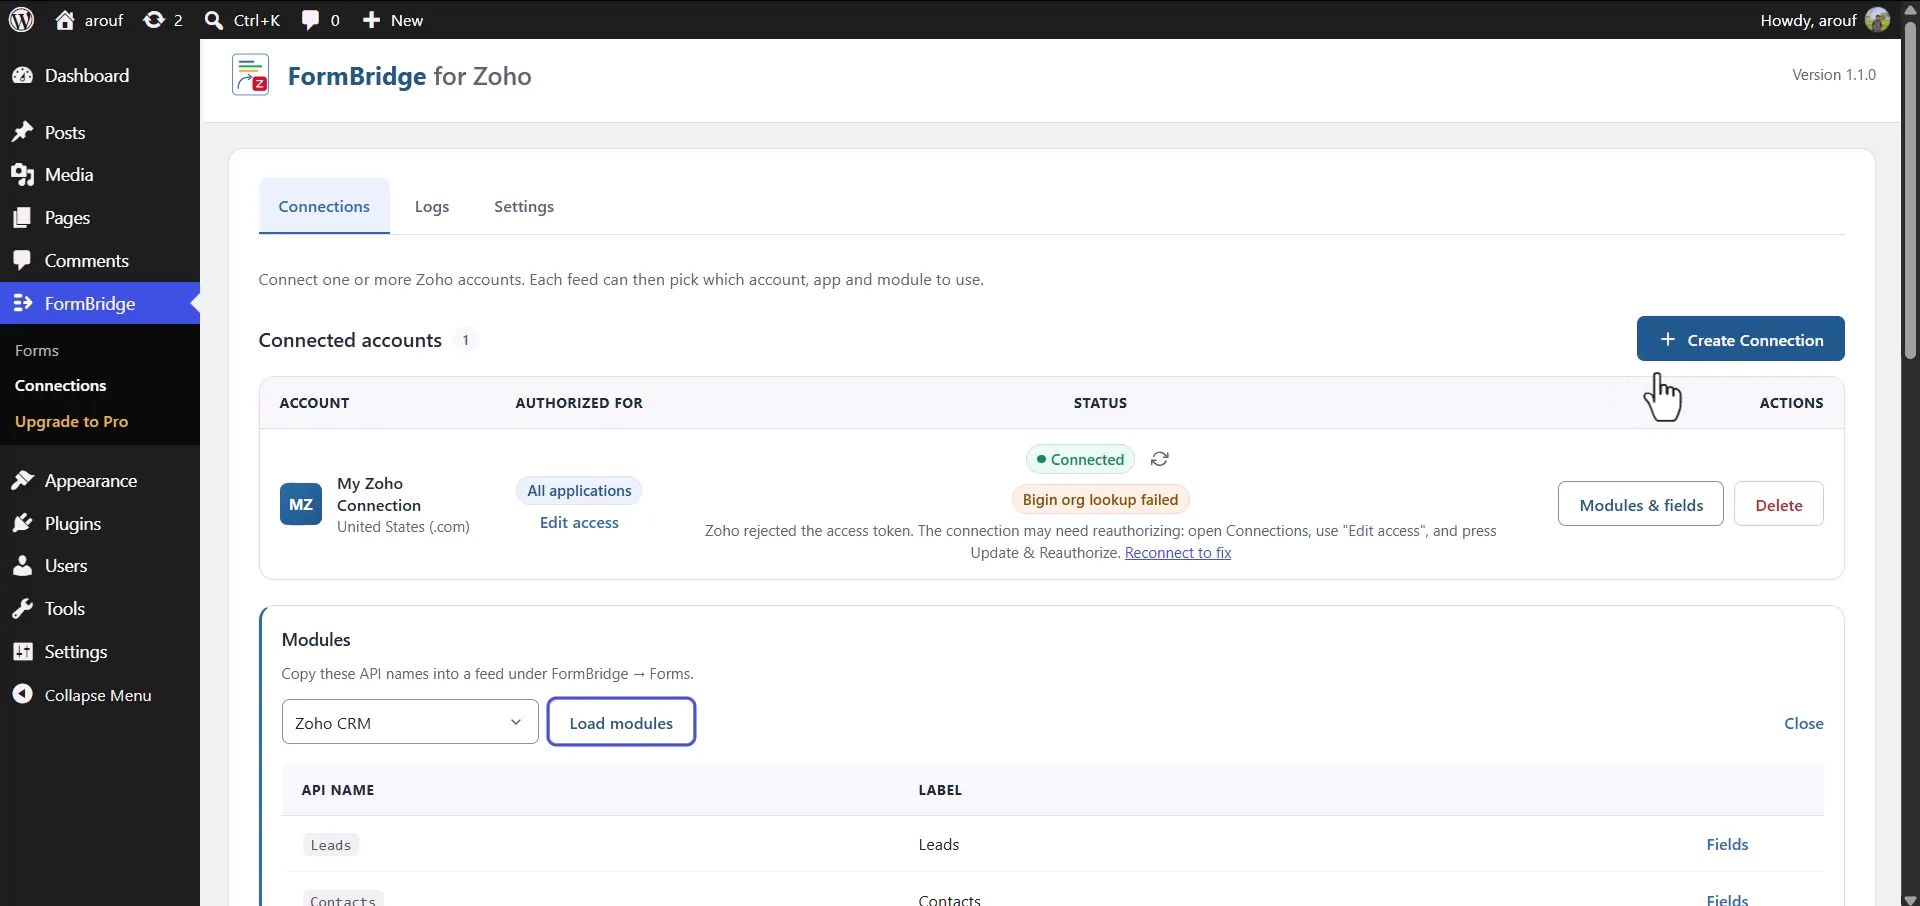Refresh connection status with the sync icon
Screen dimensions: 1920x906
click(1160, 459)
